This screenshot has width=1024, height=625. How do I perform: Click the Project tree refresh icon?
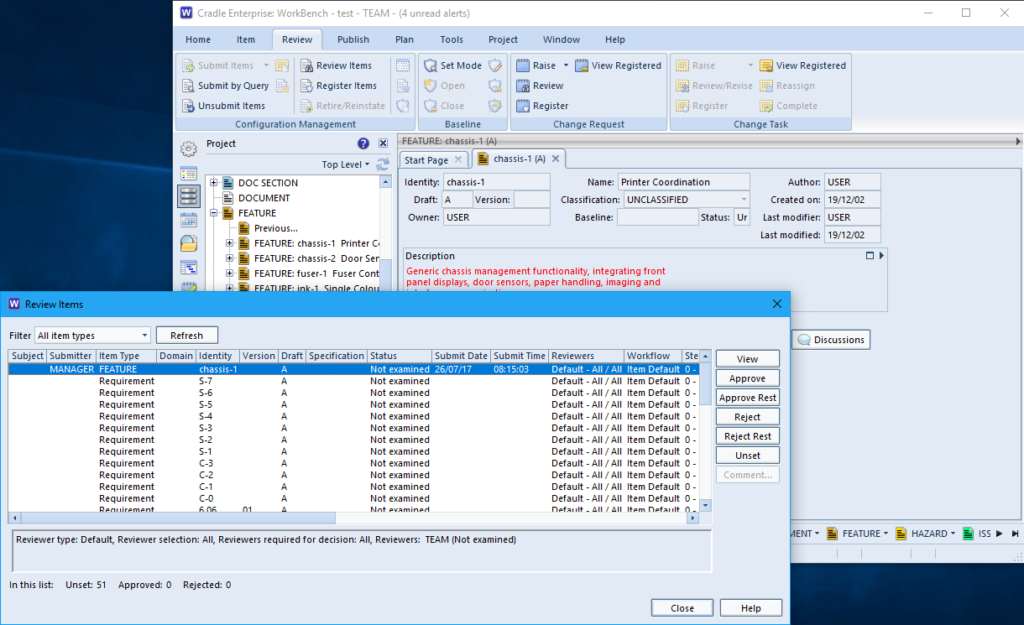(383, 164)
